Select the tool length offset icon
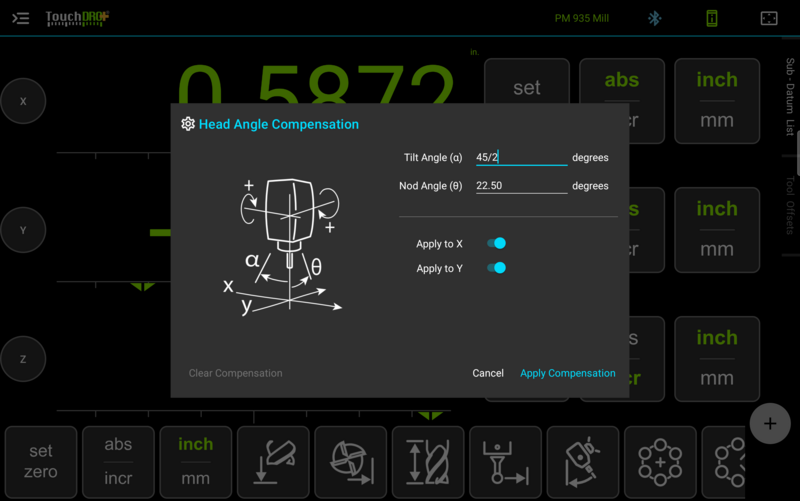The height and width of the screenshot is (501, 800). pyautogui.click(x=428, y=462)
